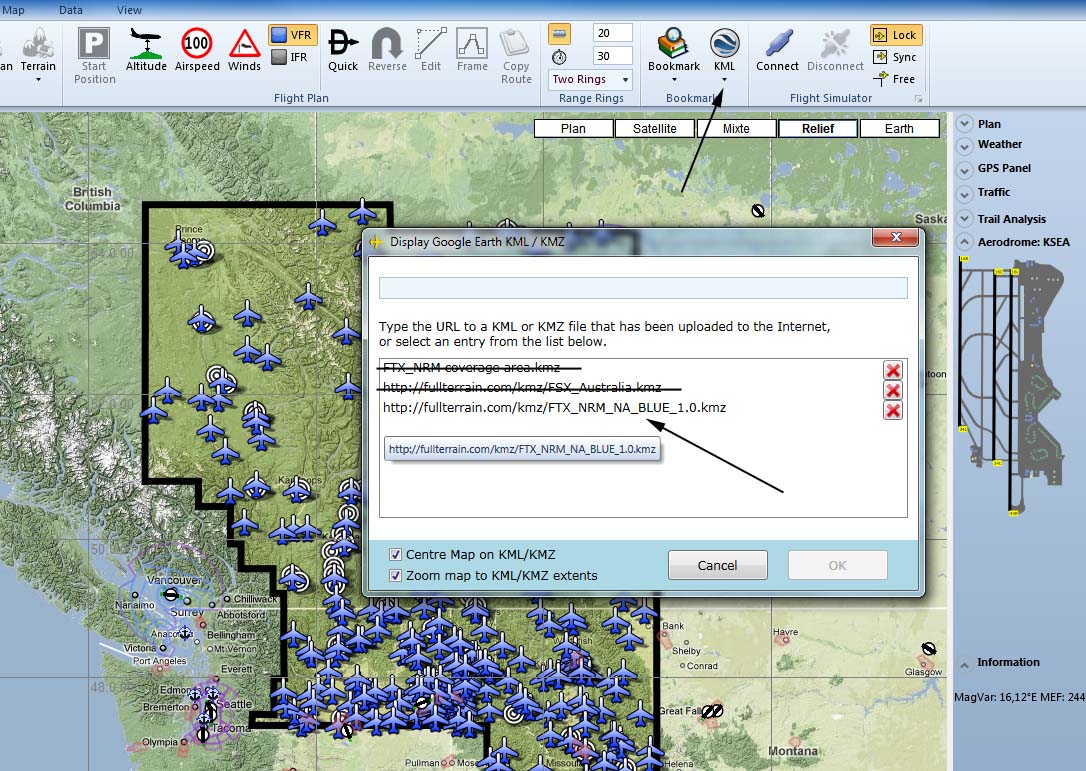Collapse the Aerodrome: KSEA panel

964,242
